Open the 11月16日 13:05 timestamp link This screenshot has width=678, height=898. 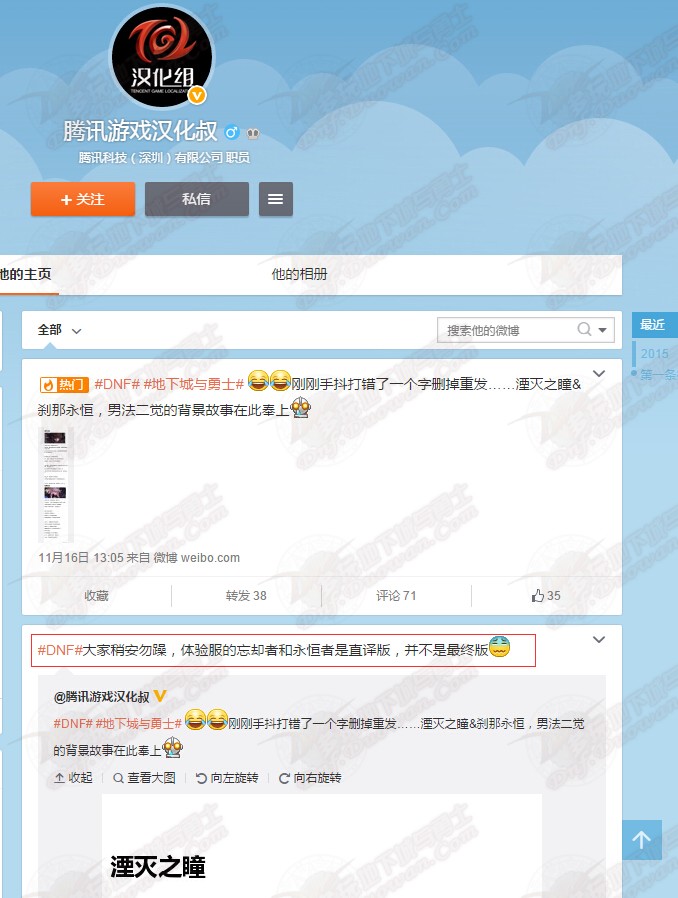[x=81, y=558]
